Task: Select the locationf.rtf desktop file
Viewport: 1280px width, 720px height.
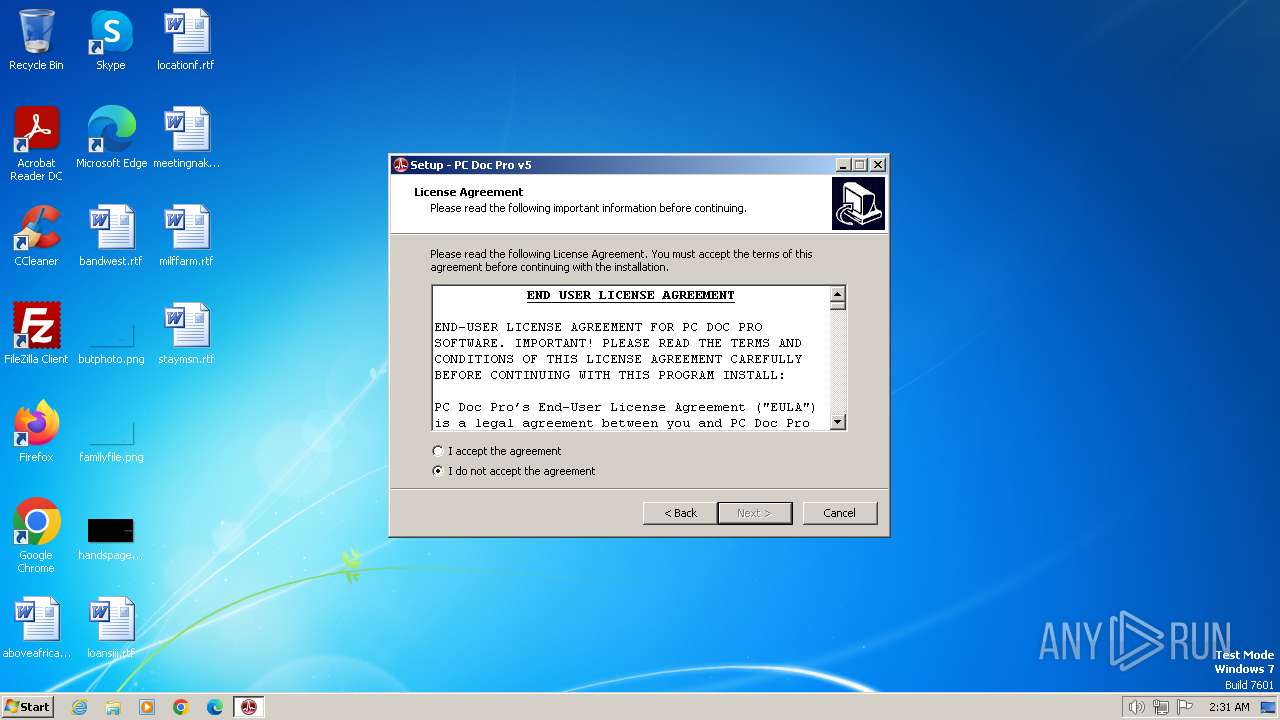Action: tap(186, 40)
